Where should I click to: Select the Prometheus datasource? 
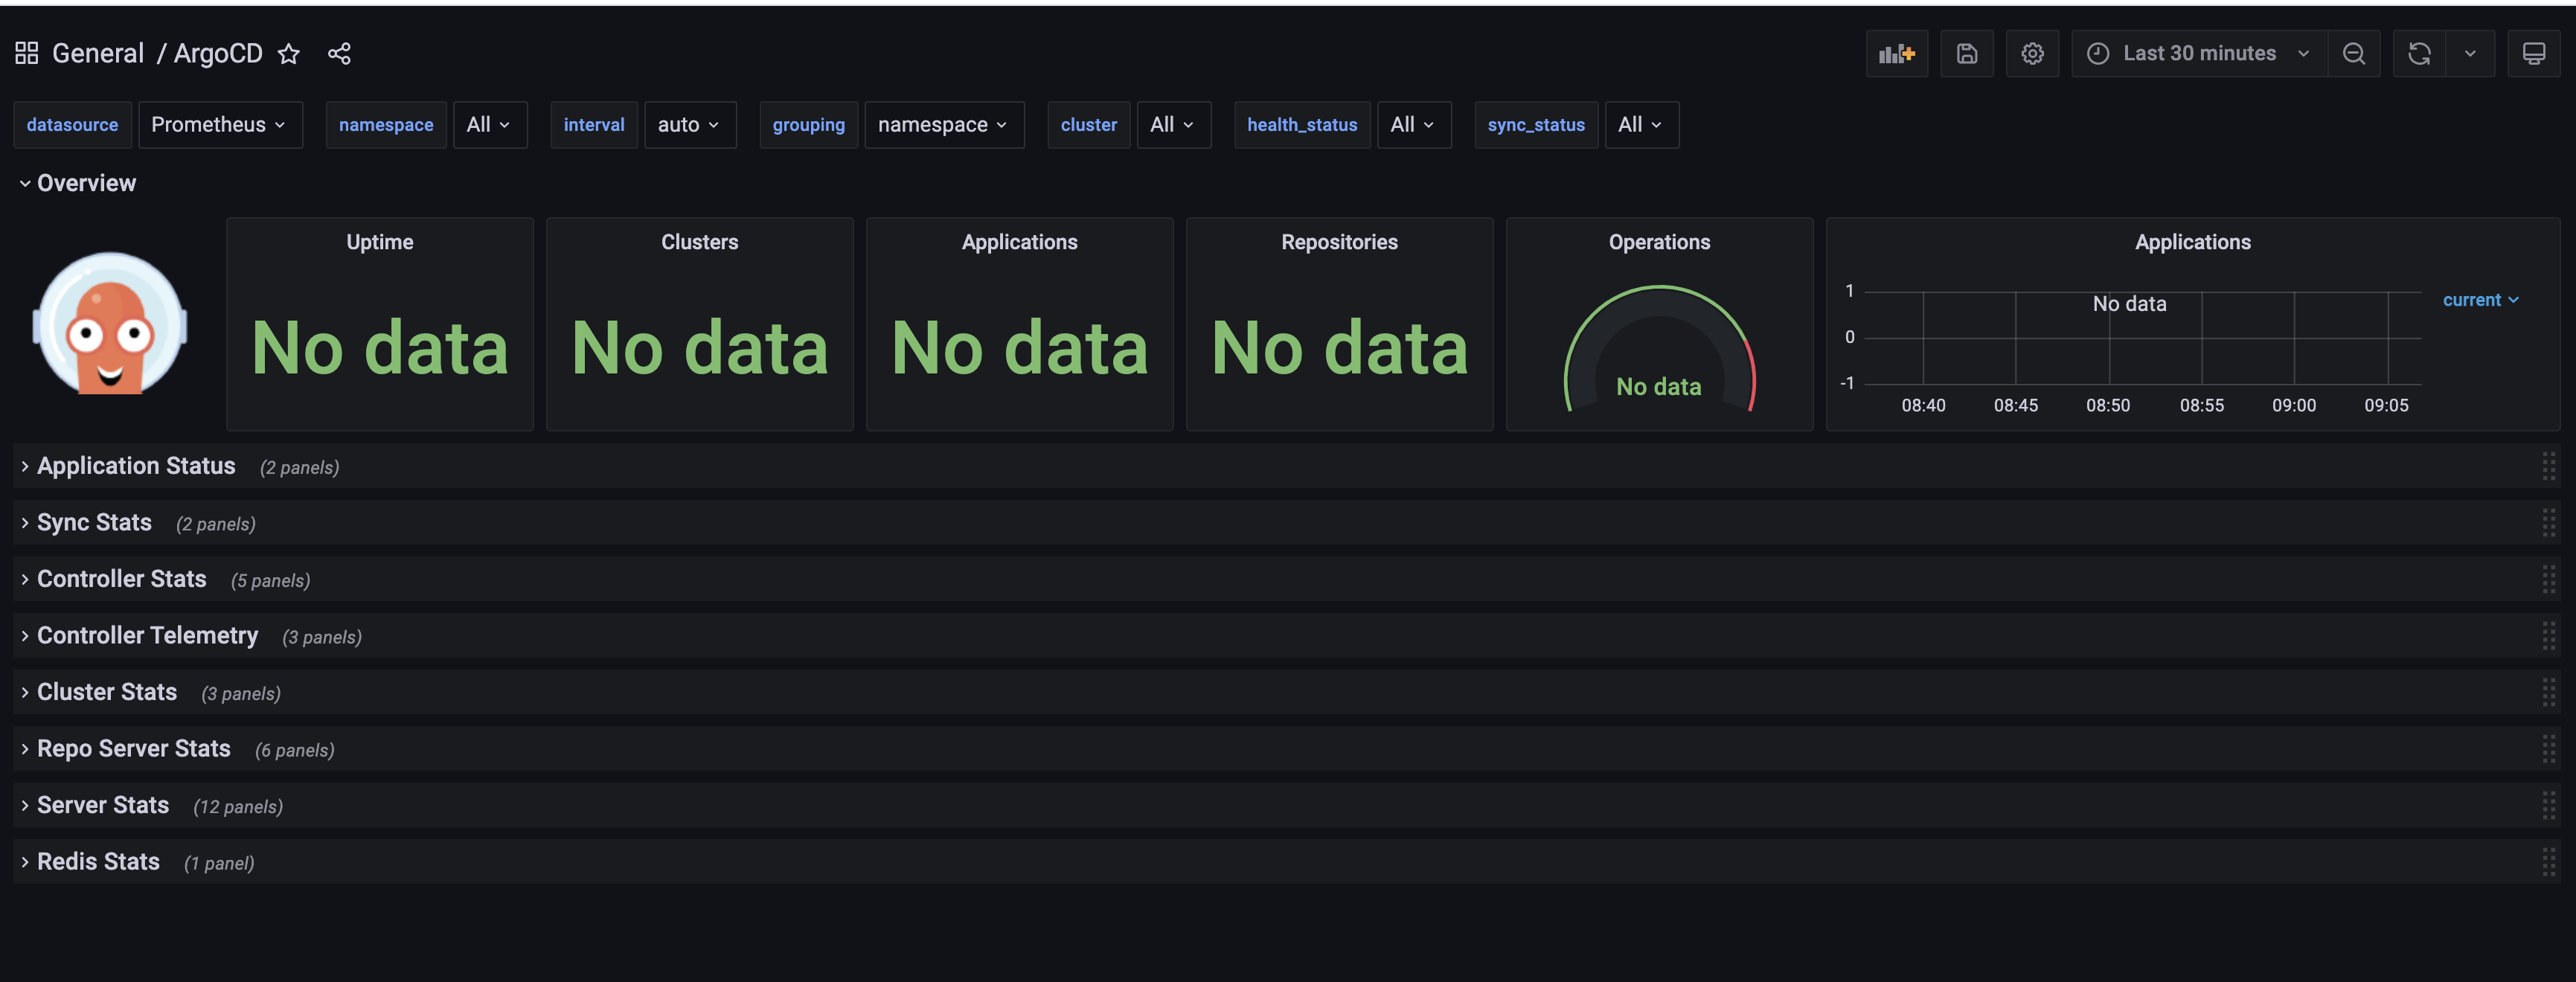220,124
